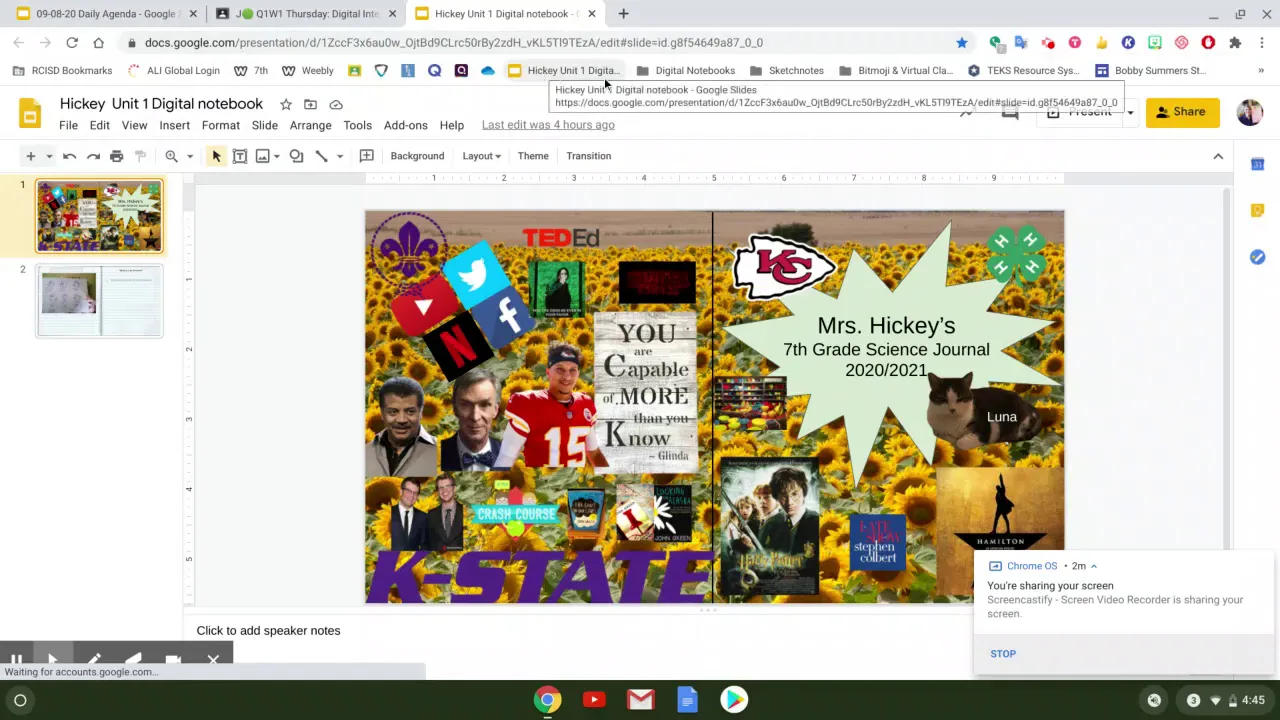Collapse the Chrome OS notification chevron

click(x=1093, y=566)
